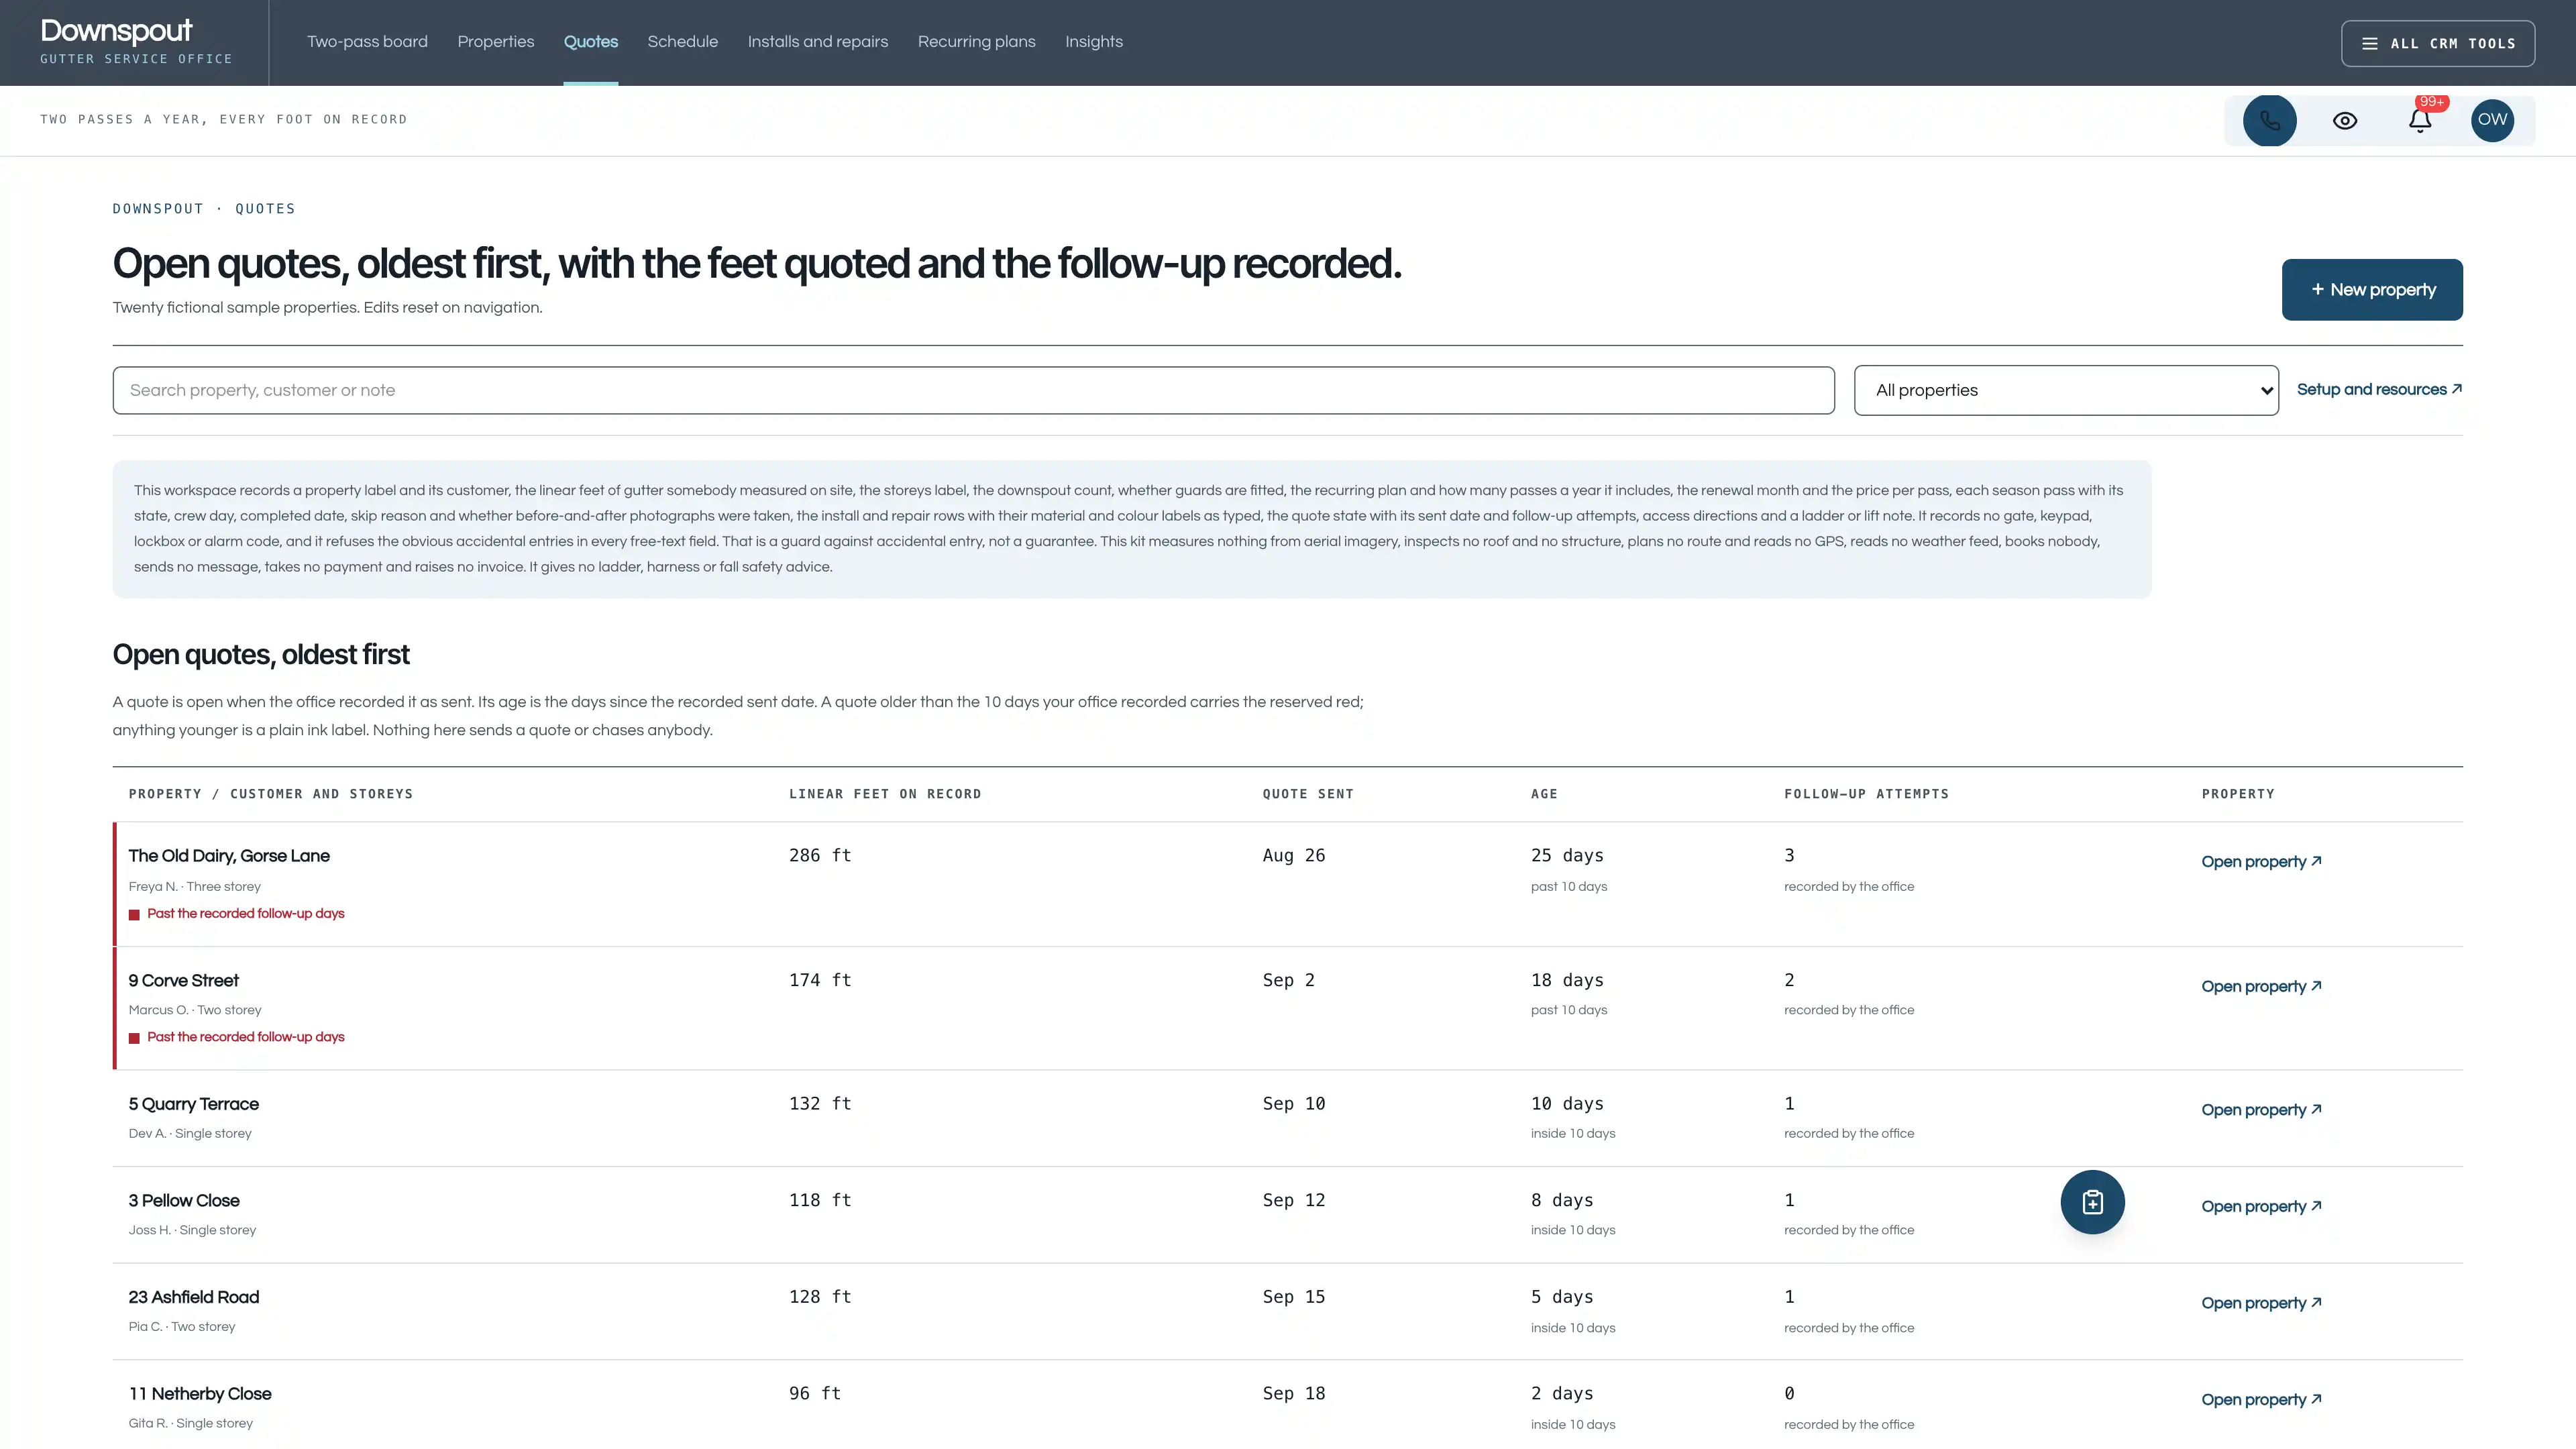
Task: Click the New property button
Action: pos(2372,290)
